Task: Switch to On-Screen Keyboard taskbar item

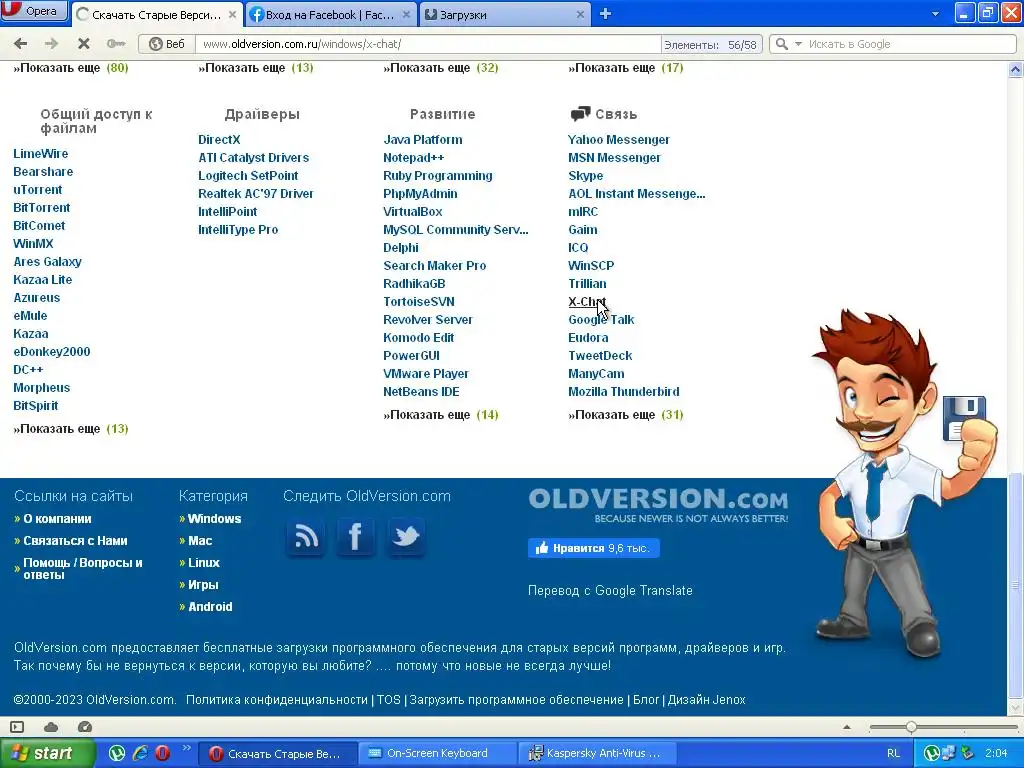Action: coord(438,753)
